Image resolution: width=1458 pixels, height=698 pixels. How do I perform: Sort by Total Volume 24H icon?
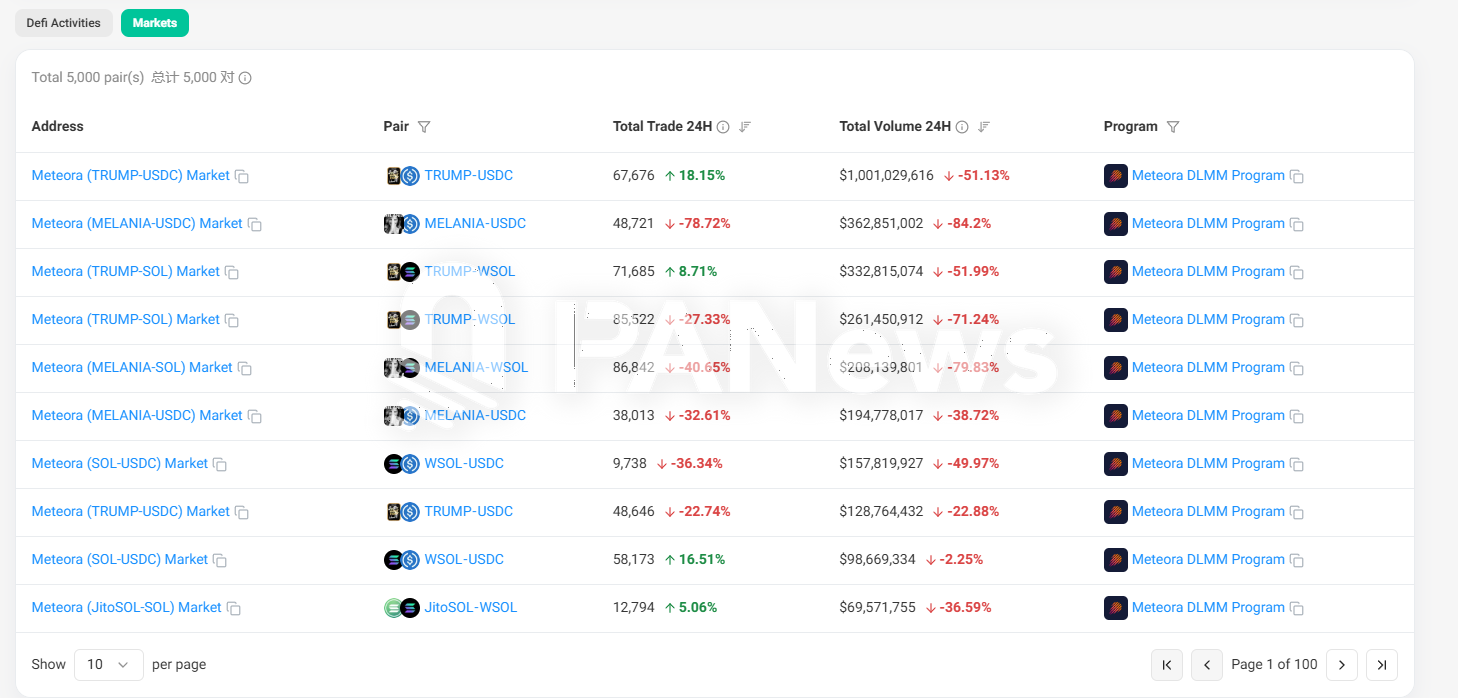coord(984,127)
